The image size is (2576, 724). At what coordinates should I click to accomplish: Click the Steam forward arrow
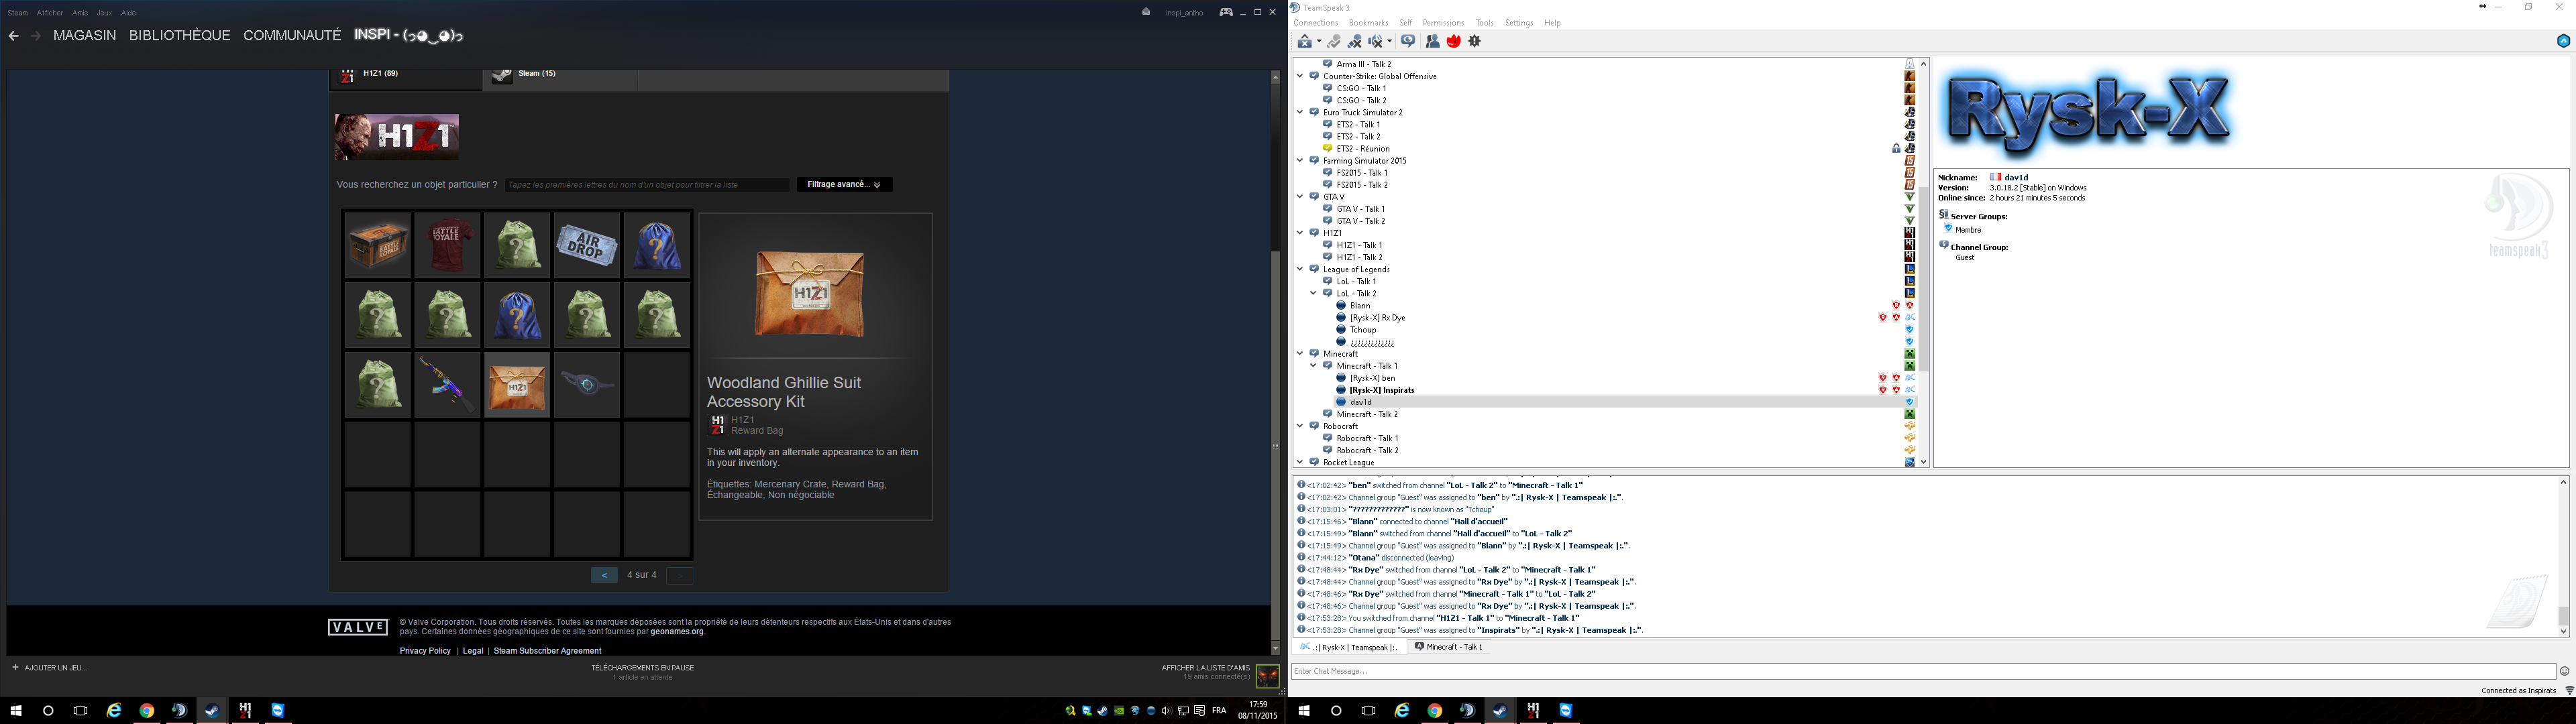coord(36,36)
